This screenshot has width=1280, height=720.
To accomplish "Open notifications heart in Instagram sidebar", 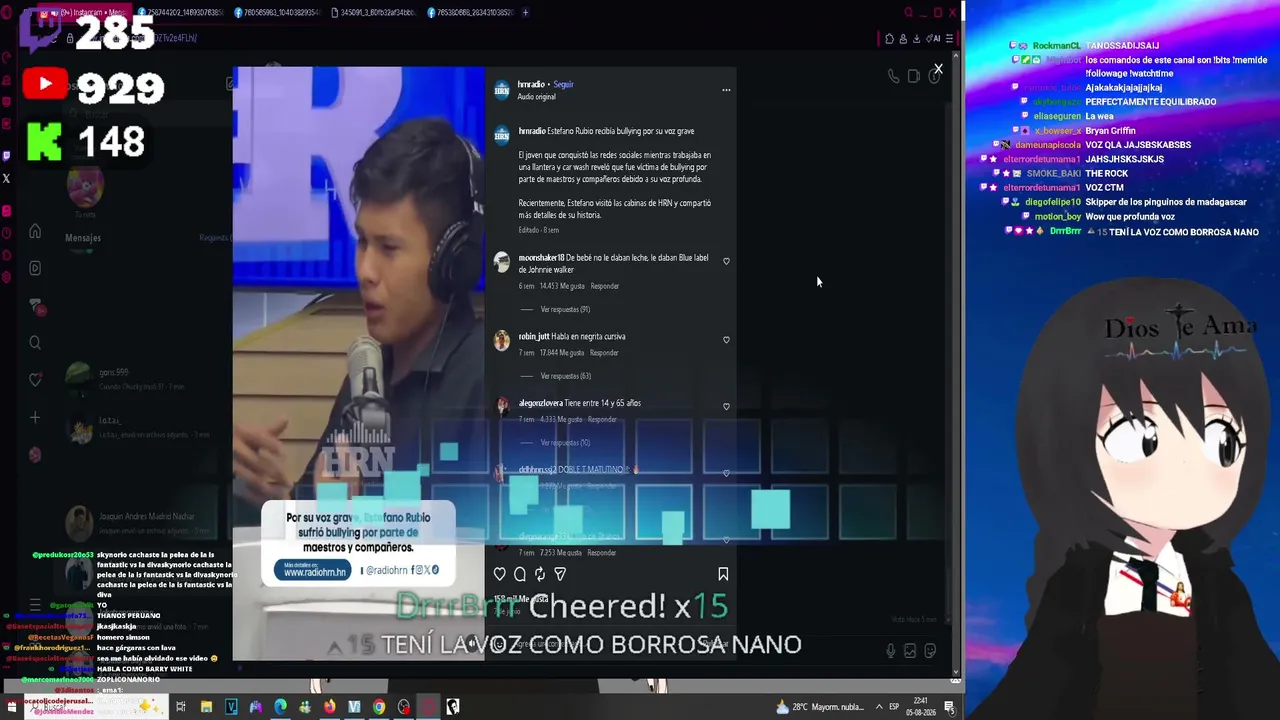I will coord(35,380).
